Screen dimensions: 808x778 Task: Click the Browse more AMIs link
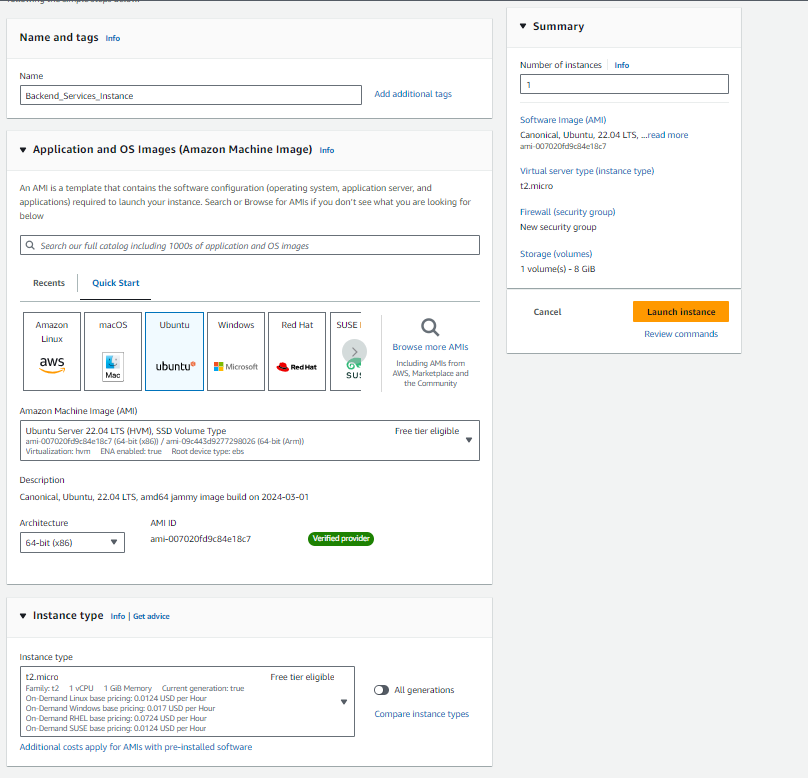430,347
